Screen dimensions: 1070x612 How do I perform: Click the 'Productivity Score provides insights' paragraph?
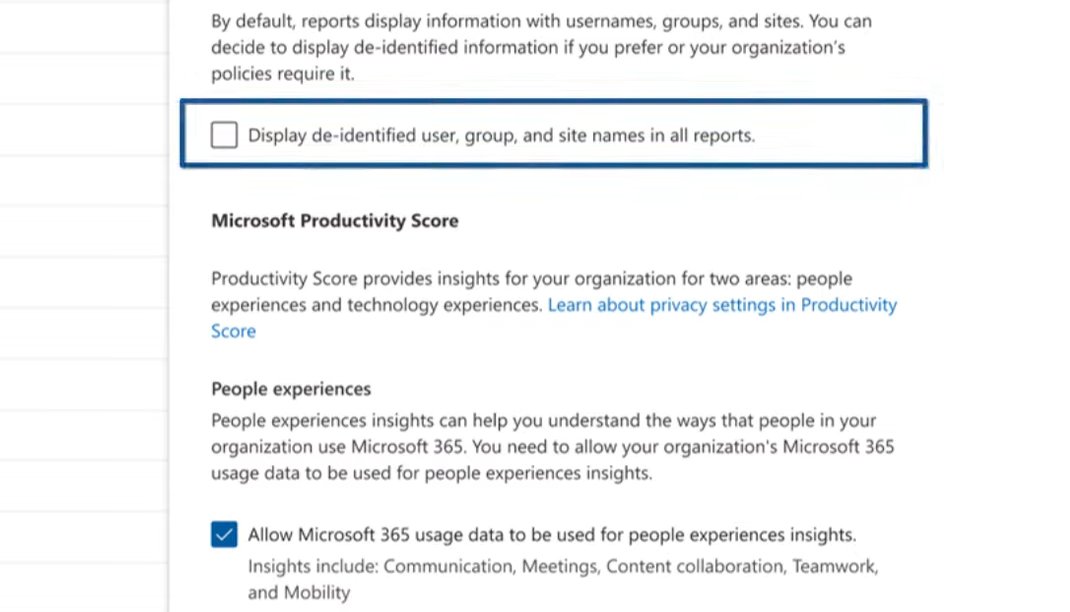point(531,279)
